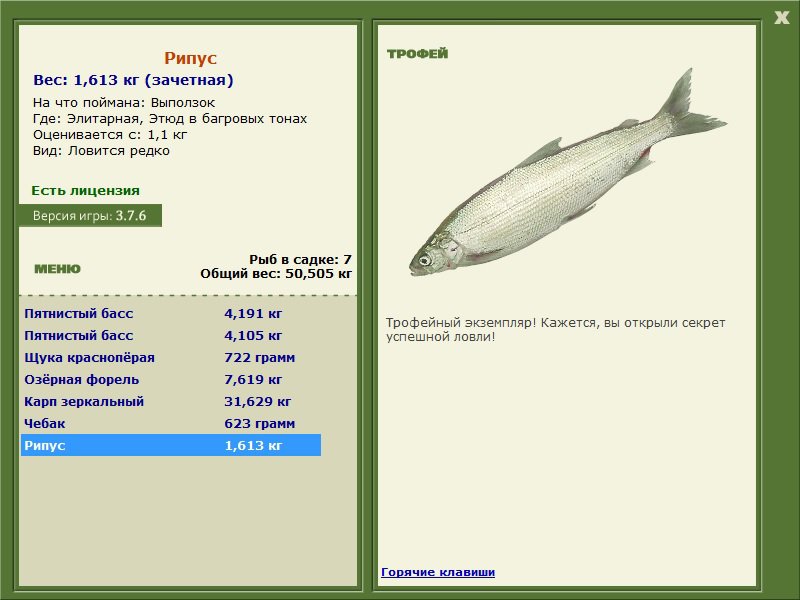This screenshot has height=600, width=800.
Task: Click the Трофейный экземпляр description text
Action: point(555,330)
